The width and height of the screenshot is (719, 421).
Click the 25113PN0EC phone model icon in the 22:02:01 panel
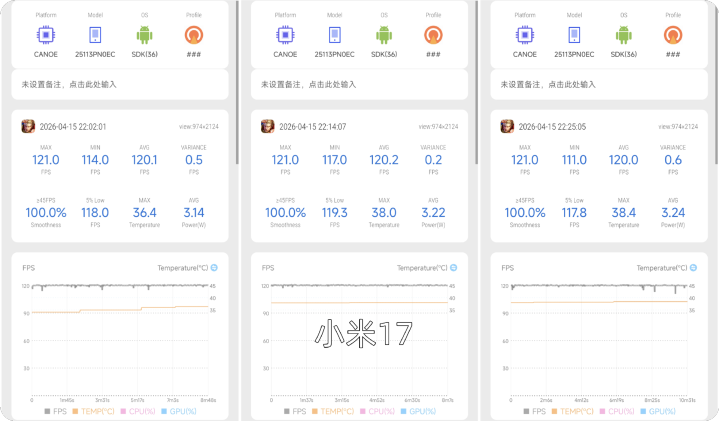coord(95,35)
